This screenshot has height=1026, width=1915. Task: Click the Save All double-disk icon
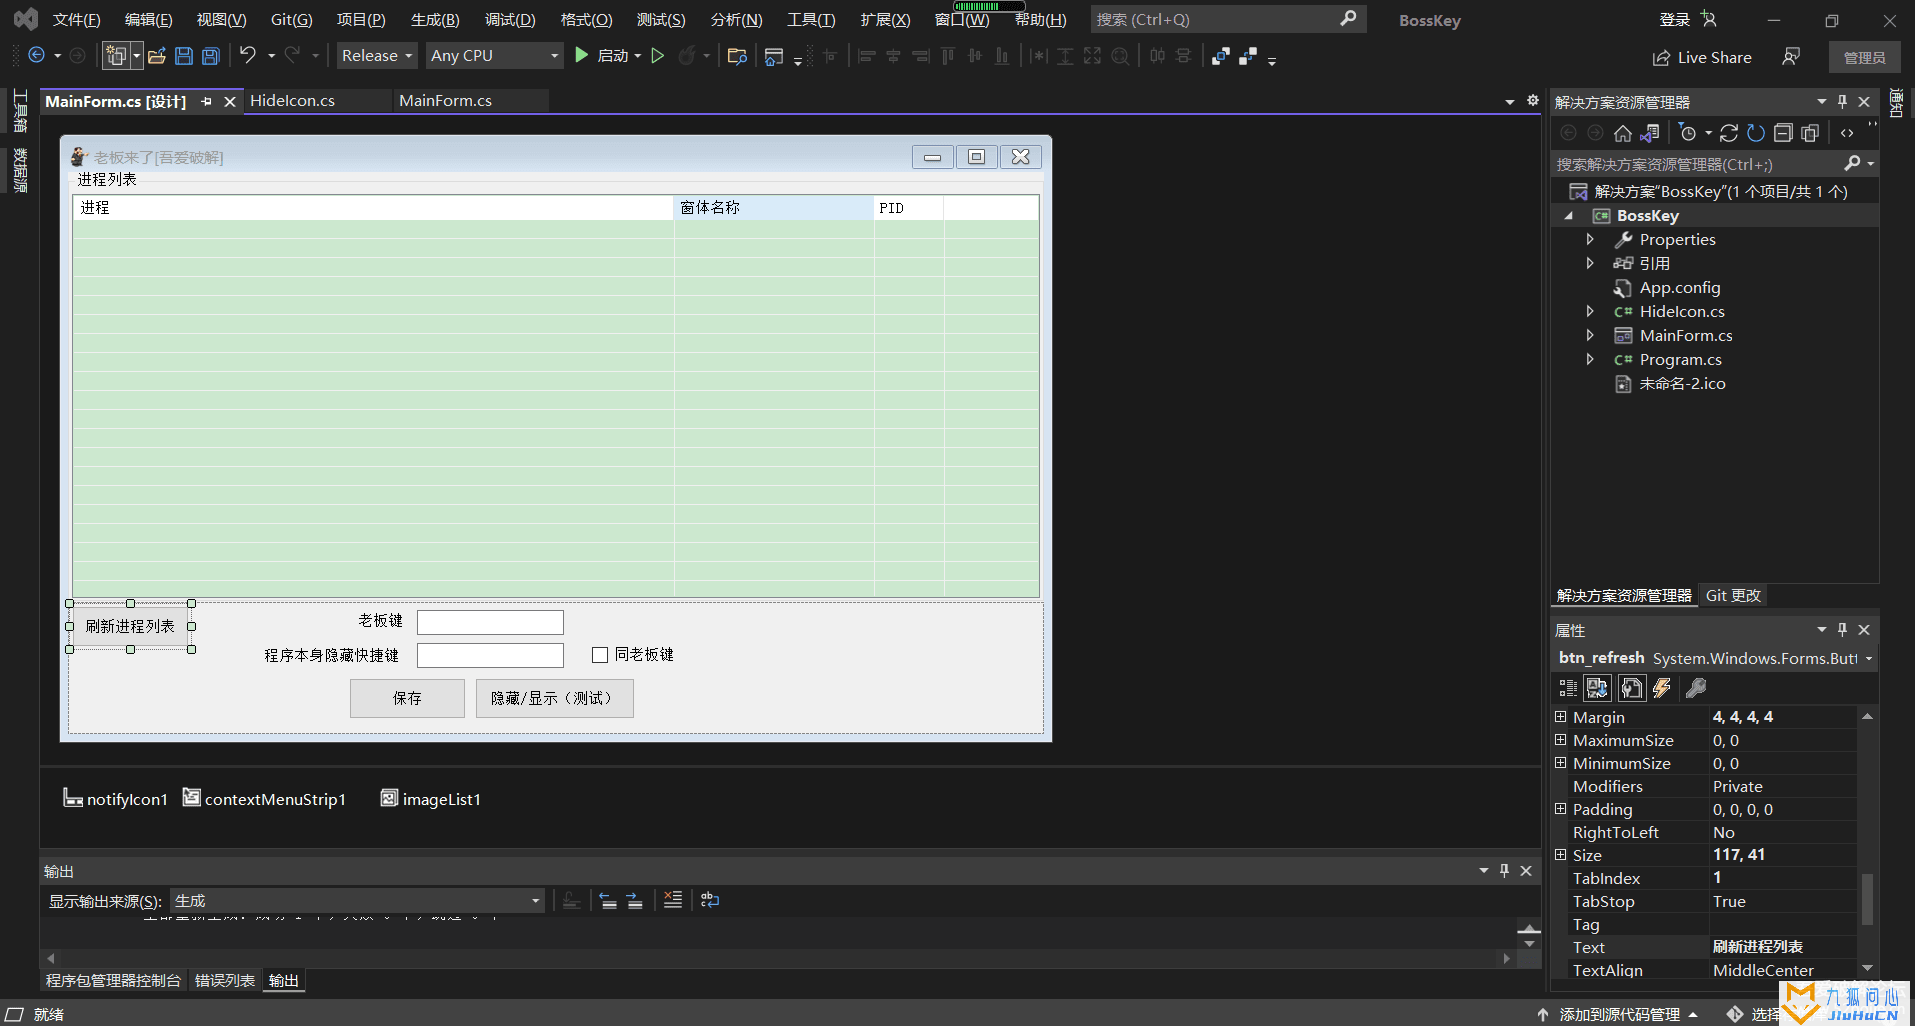click(x=211, y=56)
